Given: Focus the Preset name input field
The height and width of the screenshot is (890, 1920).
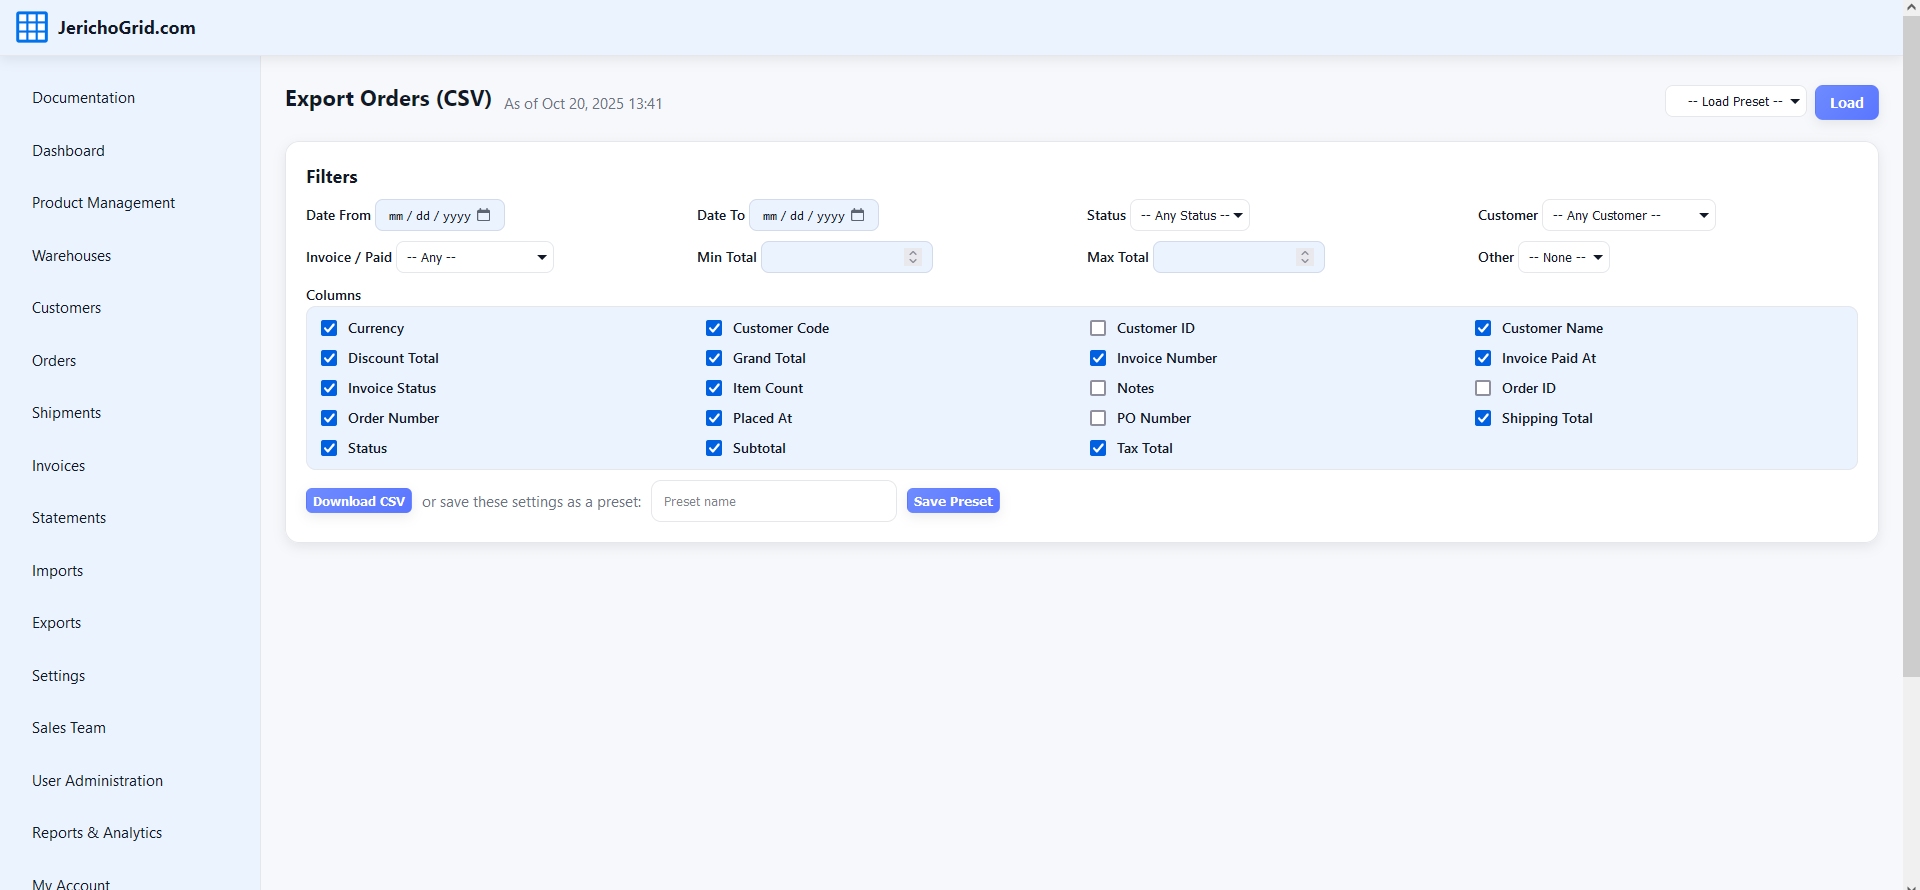Looking at the screenshot, I should (773, 501).
